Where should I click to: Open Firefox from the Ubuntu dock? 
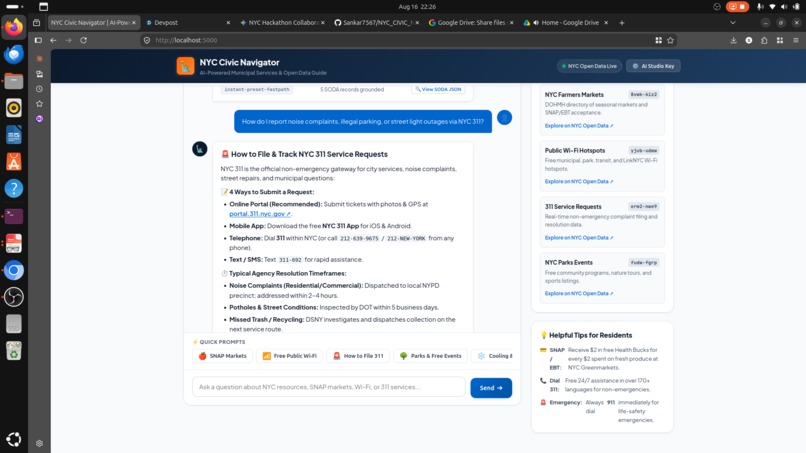point(14,27)
